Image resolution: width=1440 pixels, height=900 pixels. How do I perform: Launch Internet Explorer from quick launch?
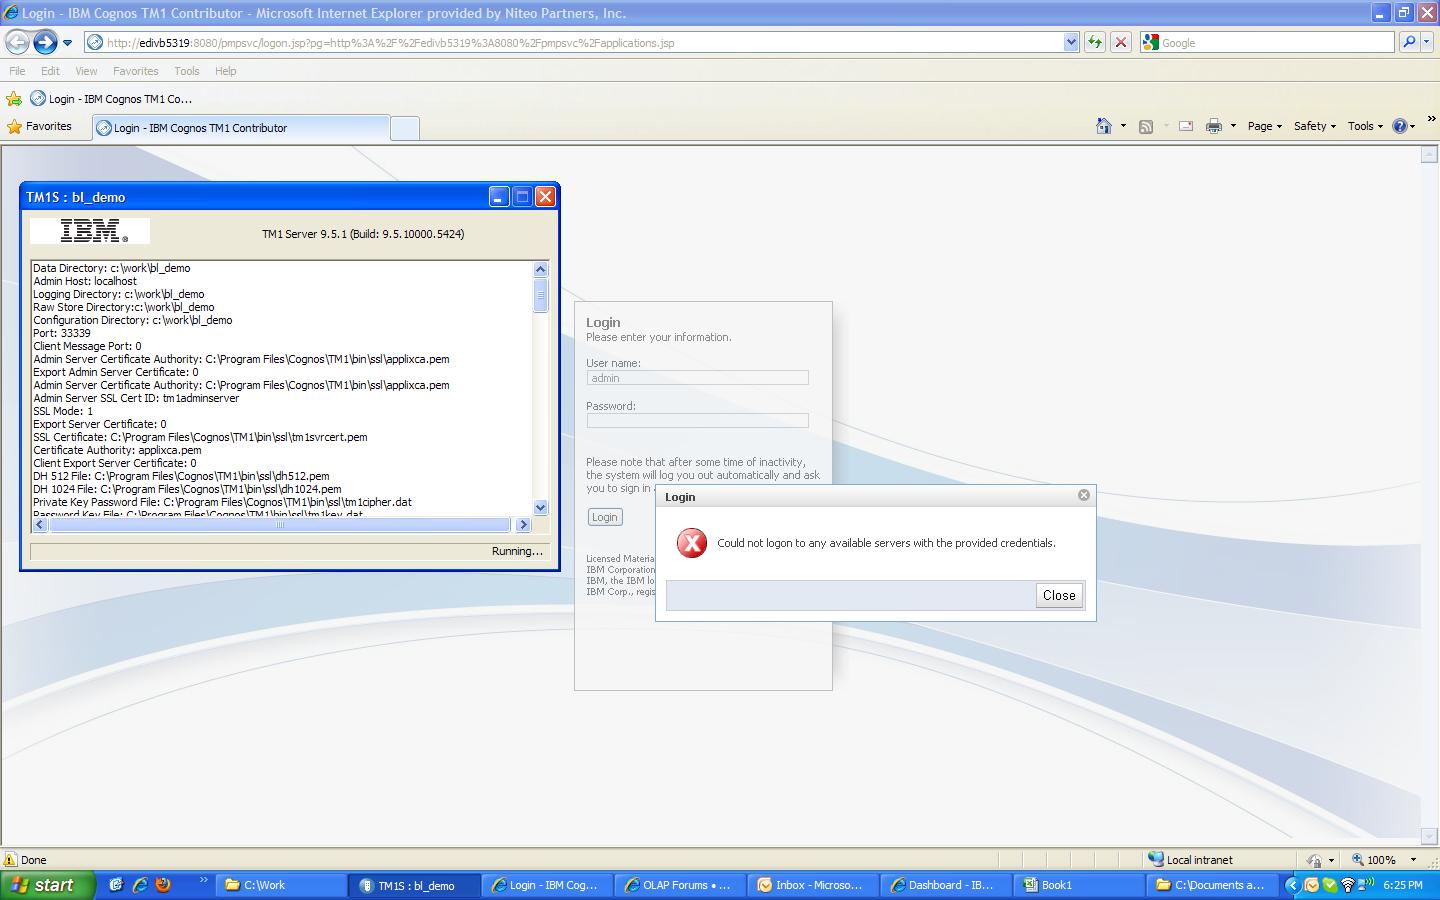140,885
